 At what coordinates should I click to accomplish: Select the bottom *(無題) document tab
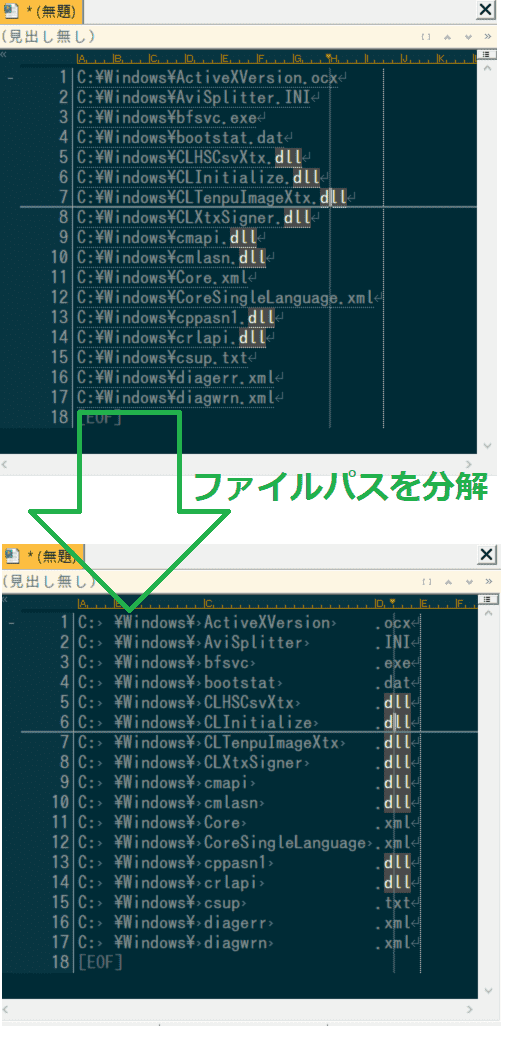[x=42, y=555]
